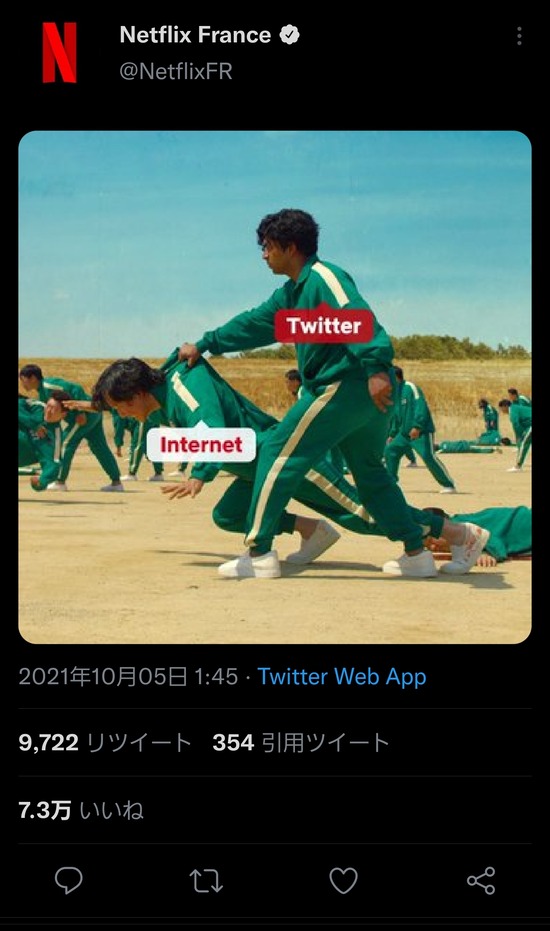Screen dimensions: 550x931
Task: Open the Netflix France display name
Action: (195, 35)
